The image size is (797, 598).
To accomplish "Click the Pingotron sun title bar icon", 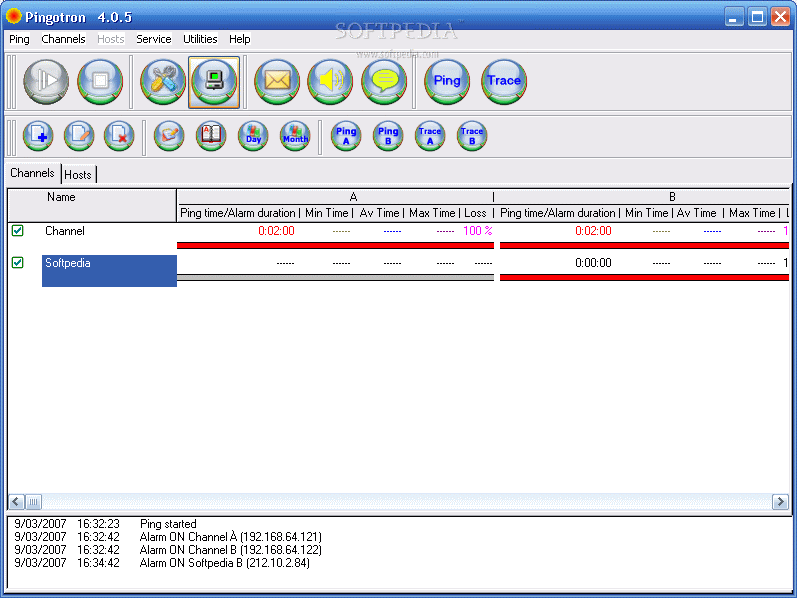I will pos(13,16).
